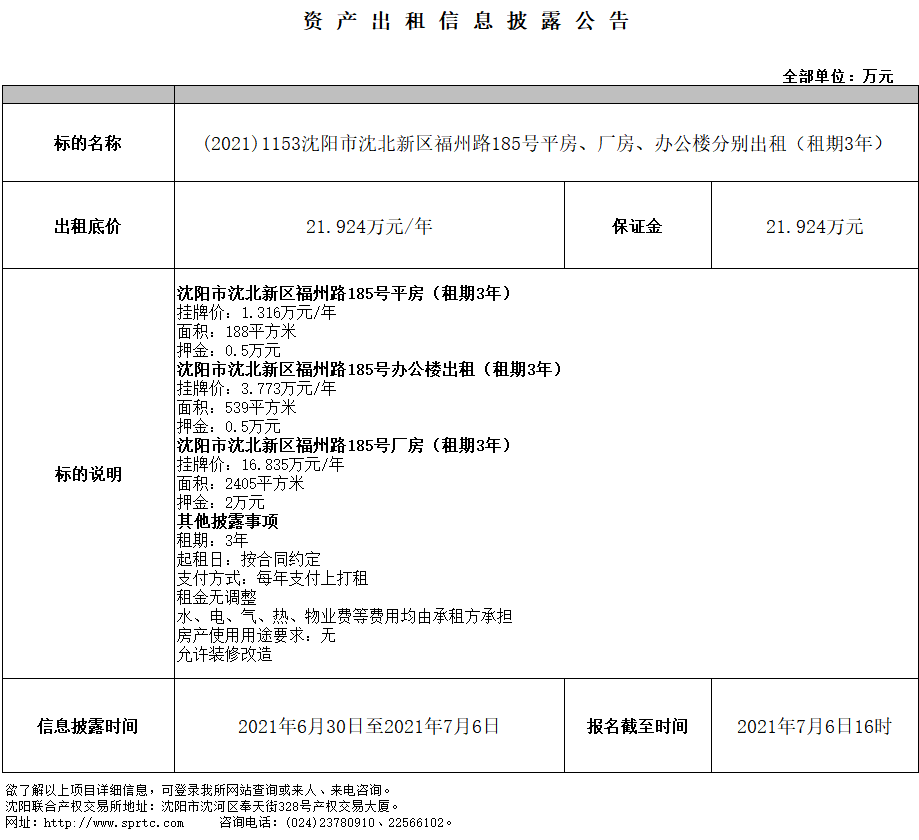
Task: Select the page title 资产出租信息披露公告
Action: coord(466,22)
